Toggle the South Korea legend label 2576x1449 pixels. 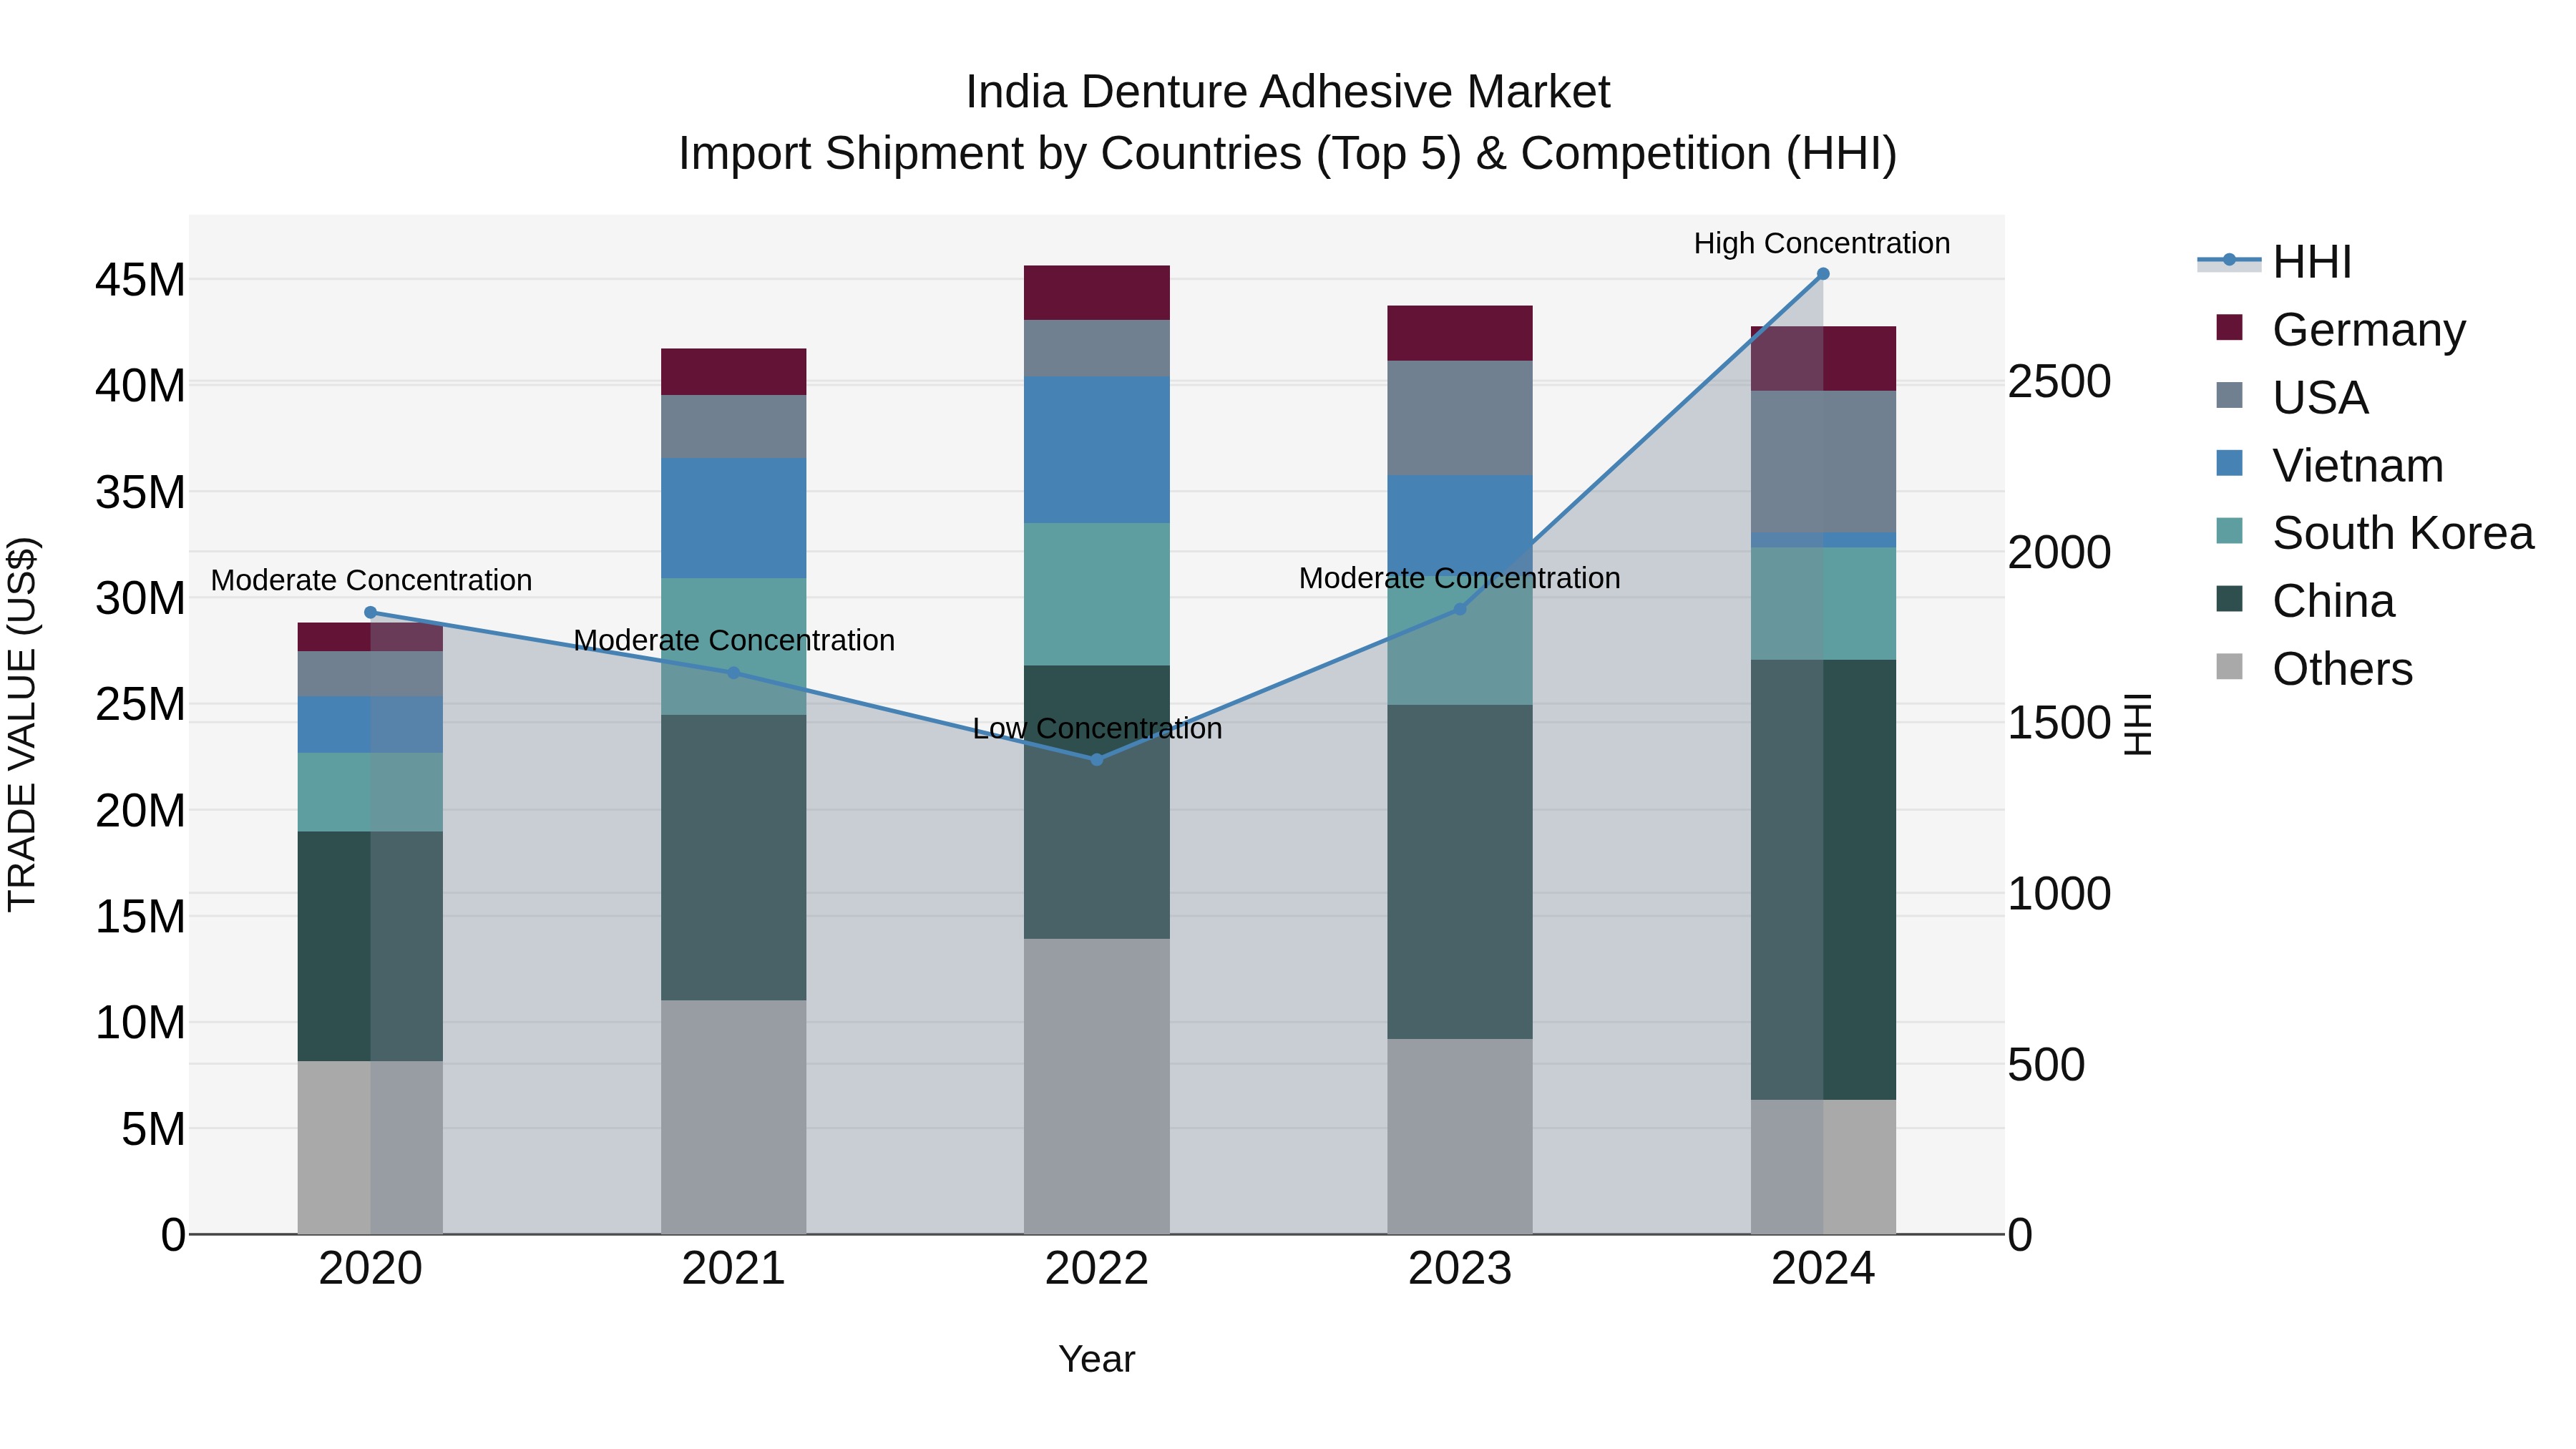[x=2403, y=533]
